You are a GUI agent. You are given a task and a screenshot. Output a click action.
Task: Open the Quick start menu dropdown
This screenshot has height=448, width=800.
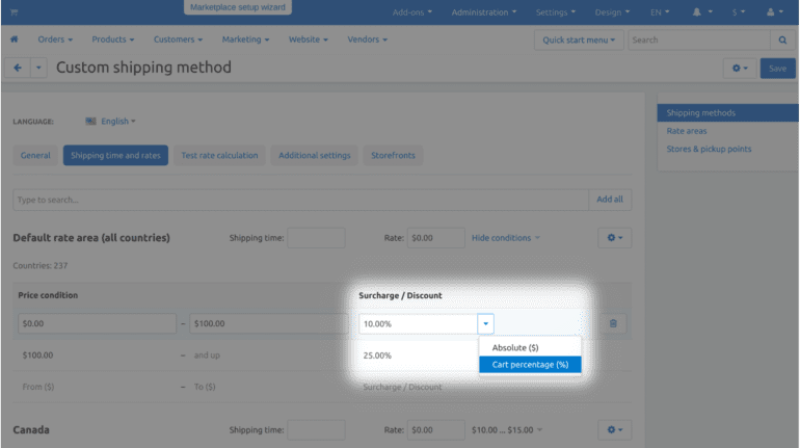(x=579, y=40)
